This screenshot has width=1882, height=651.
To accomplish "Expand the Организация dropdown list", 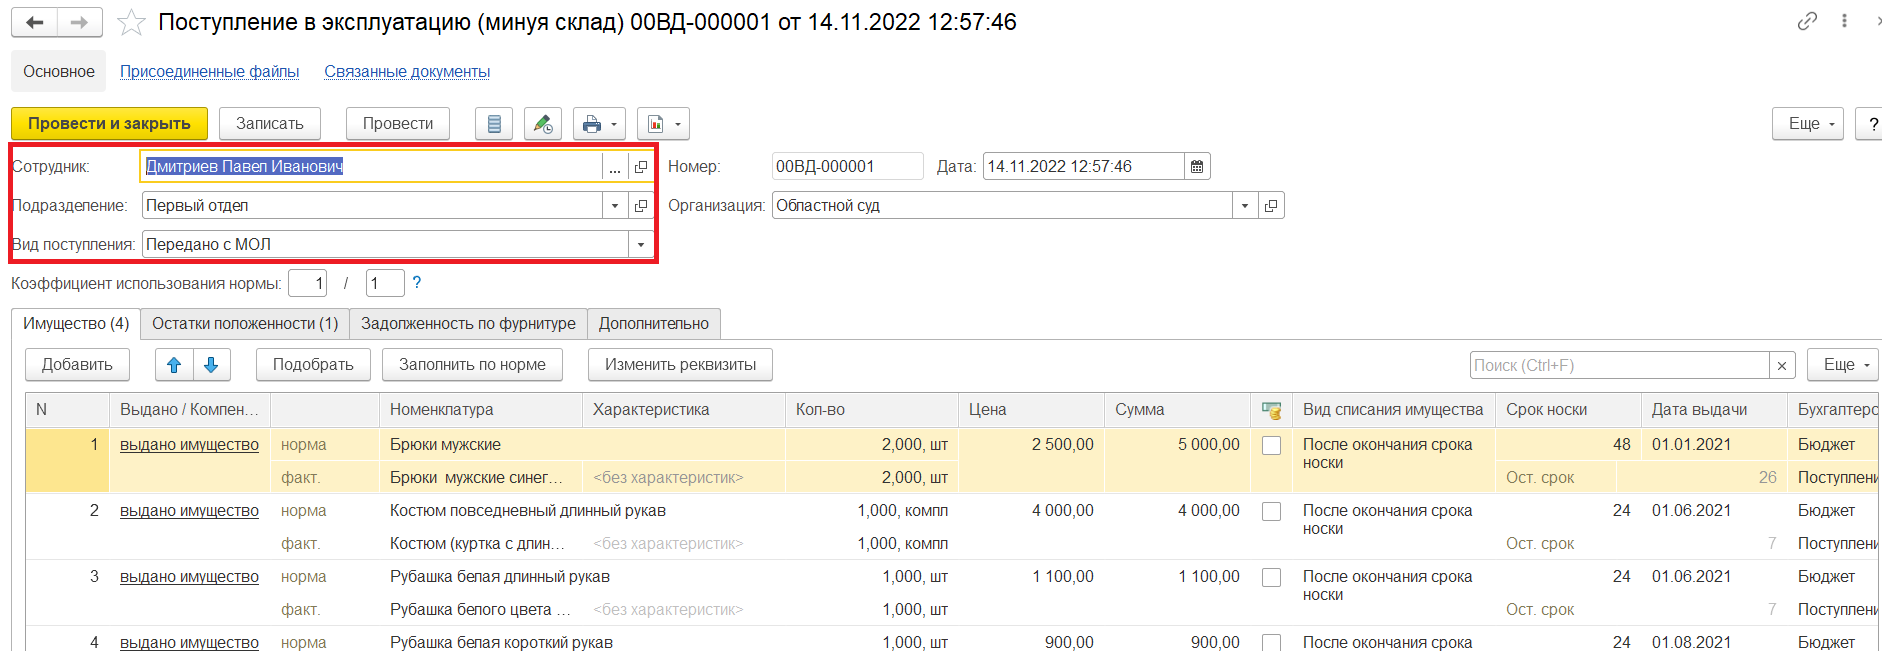I will pyautogui.click(x=1245, y=206).
